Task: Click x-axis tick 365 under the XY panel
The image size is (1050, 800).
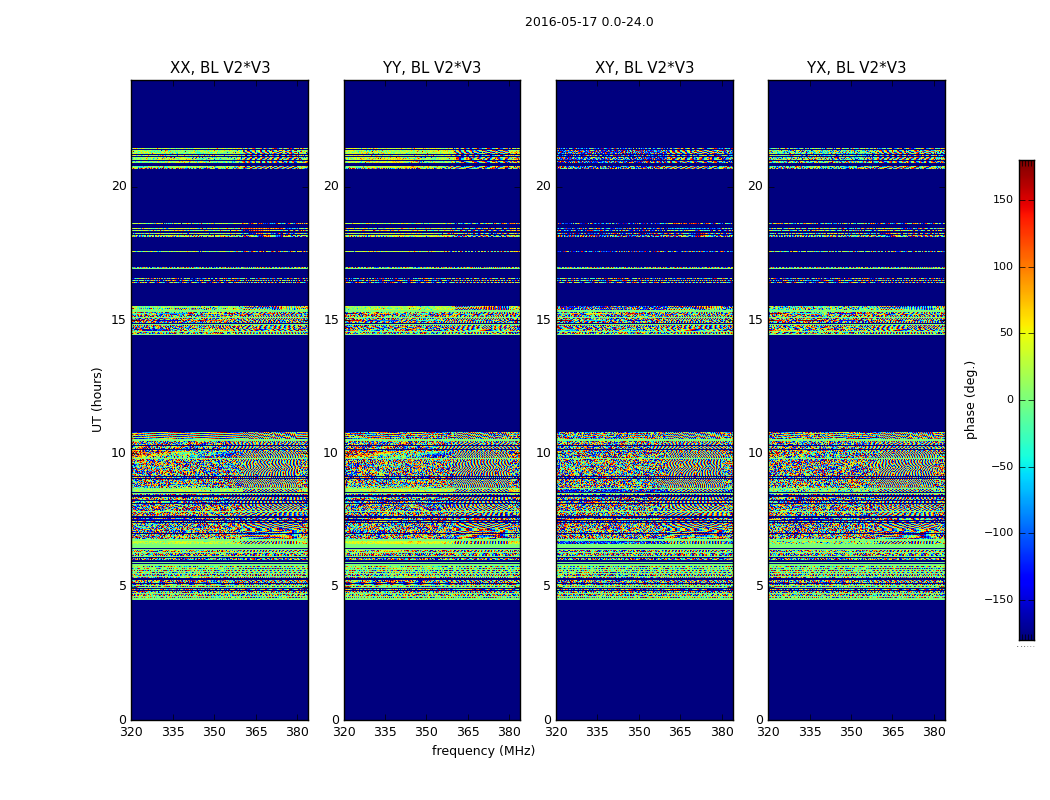Action: [x=680, y=732]
